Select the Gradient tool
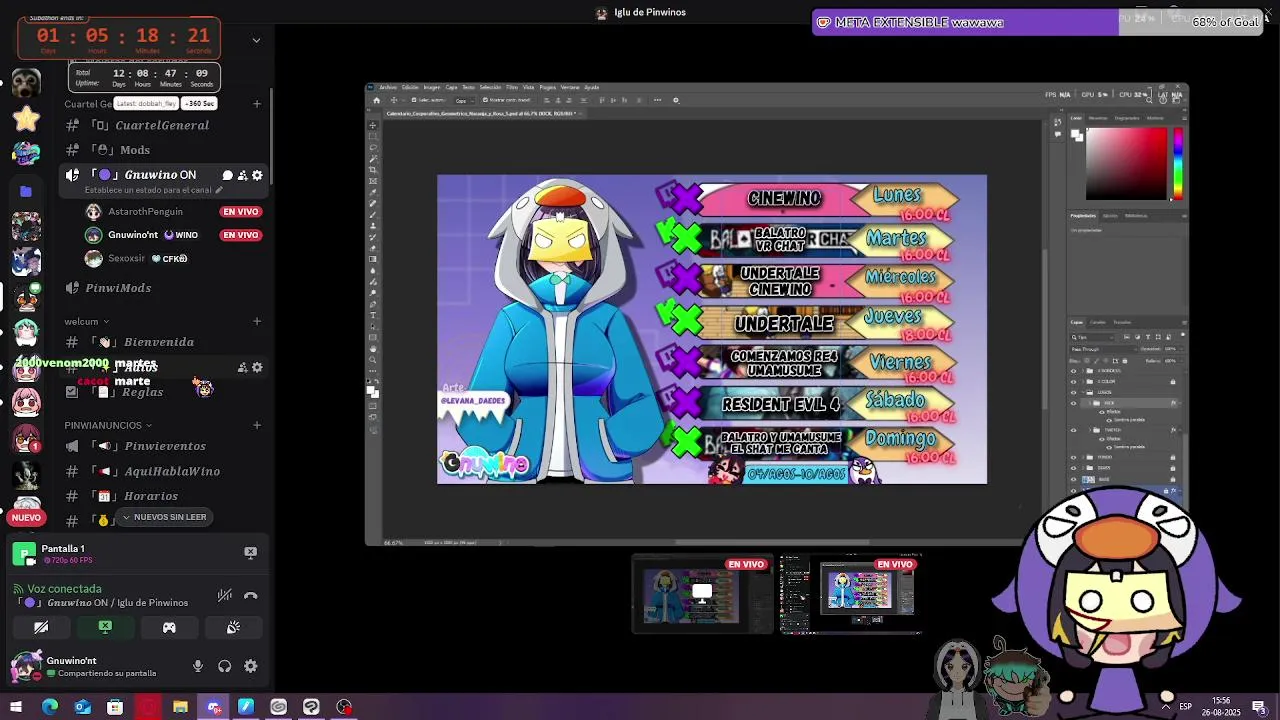 coord(373,259)
